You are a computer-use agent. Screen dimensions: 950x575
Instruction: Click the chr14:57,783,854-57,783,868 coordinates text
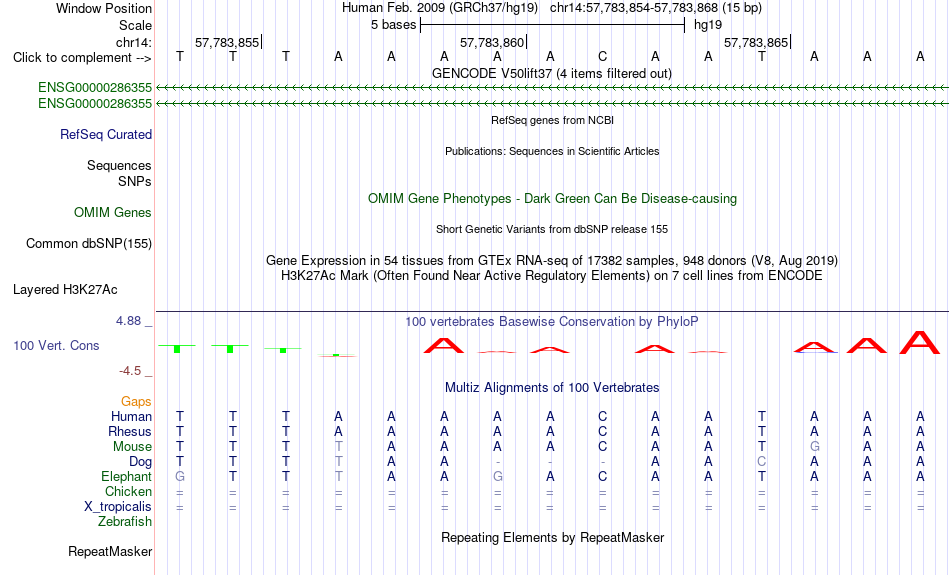(634, 8)
